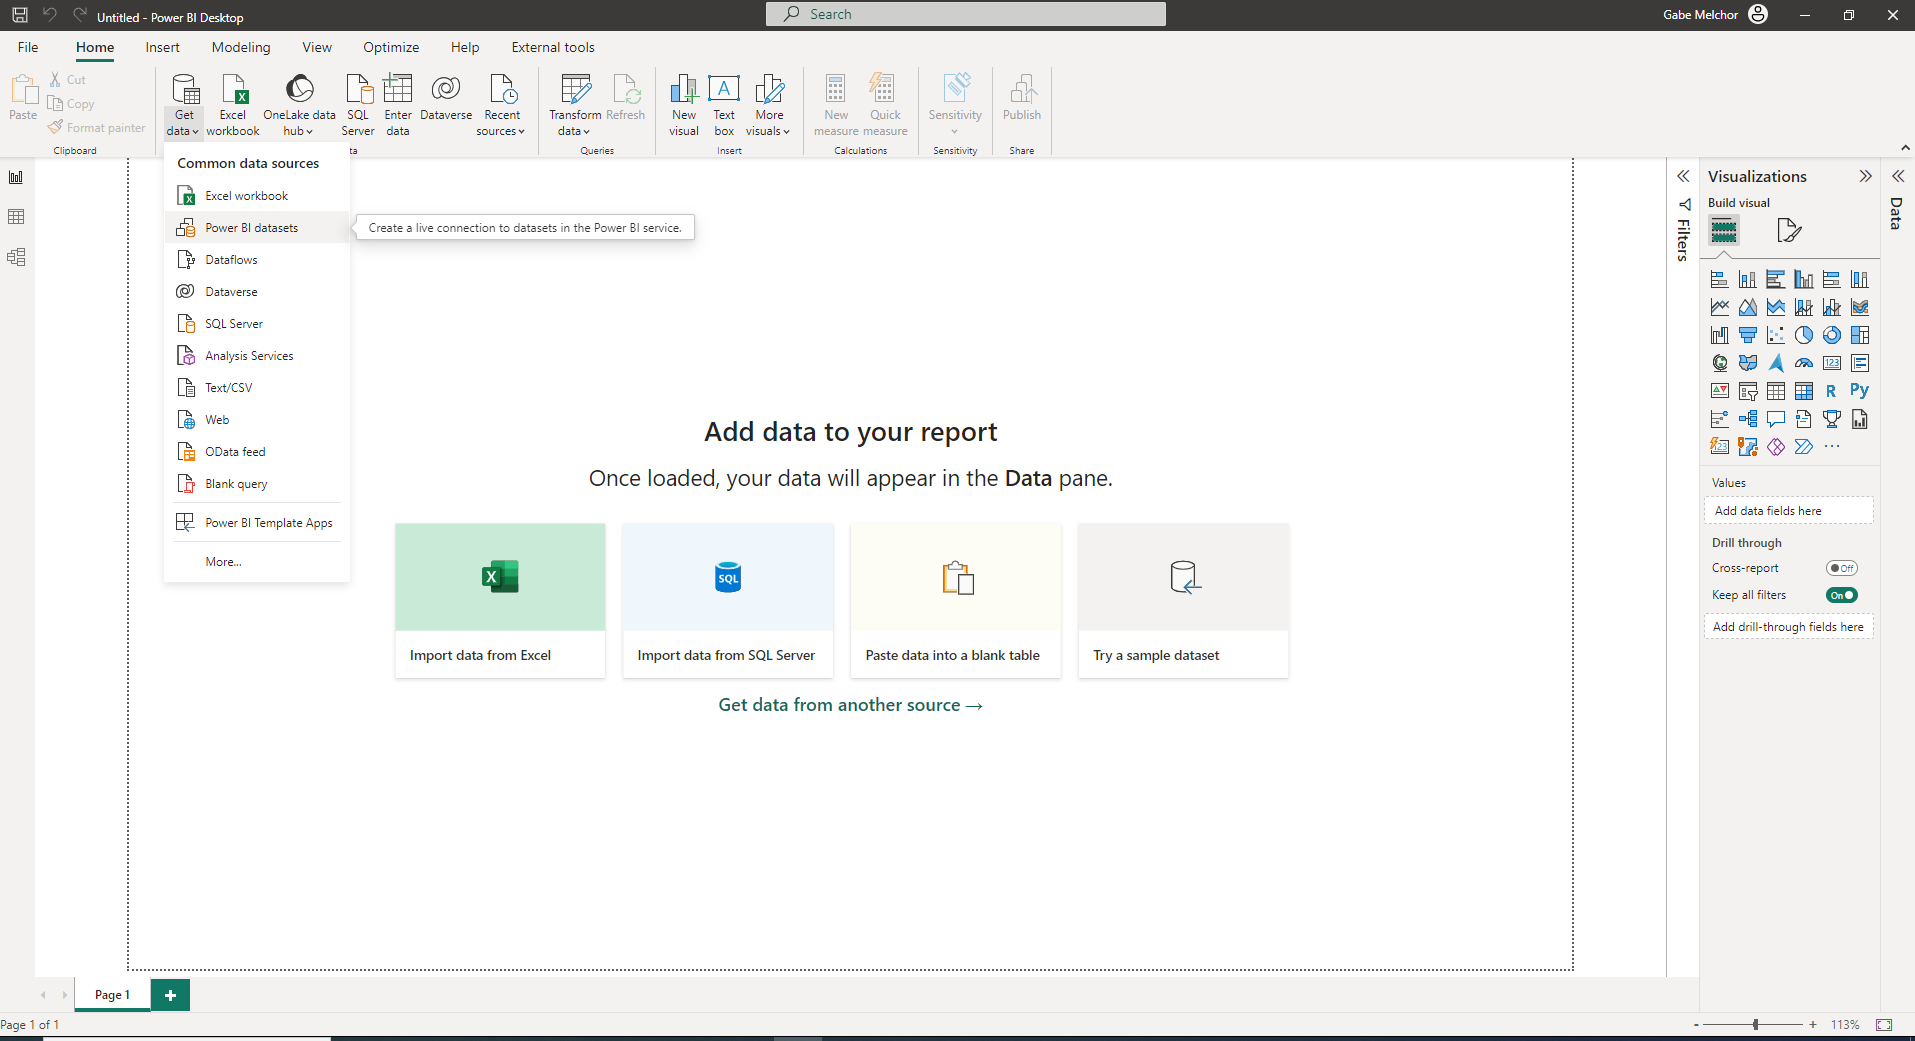Select the R script visual

coord(1831,391)
